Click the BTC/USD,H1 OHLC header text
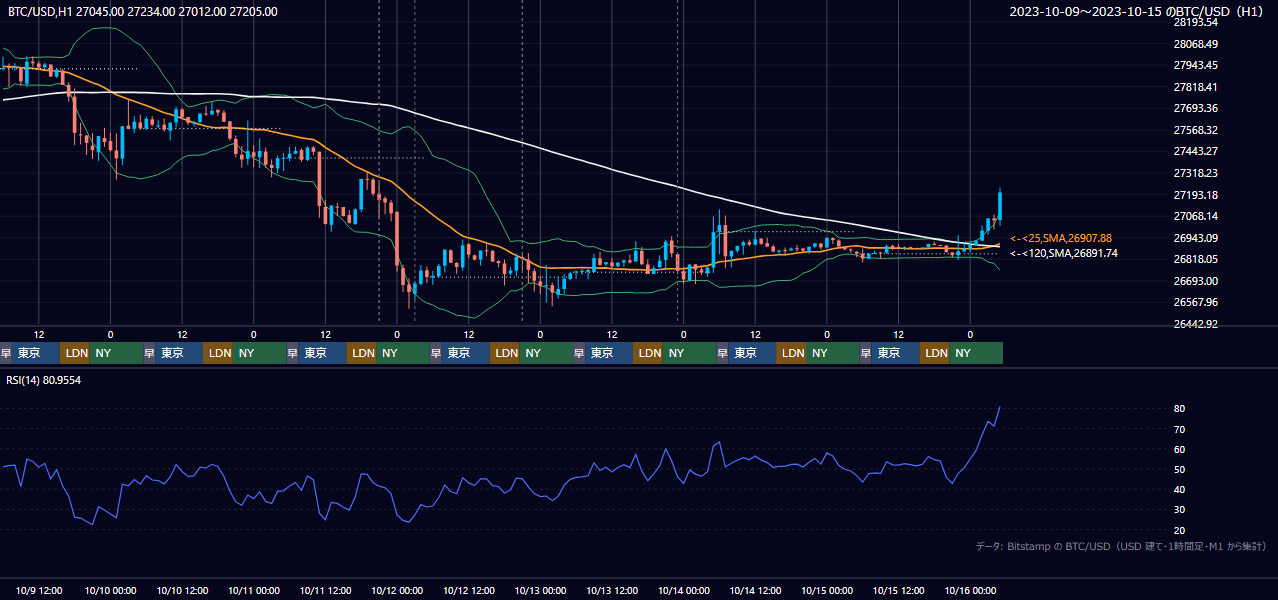The image size is (1278, 600). click(143, 11)
